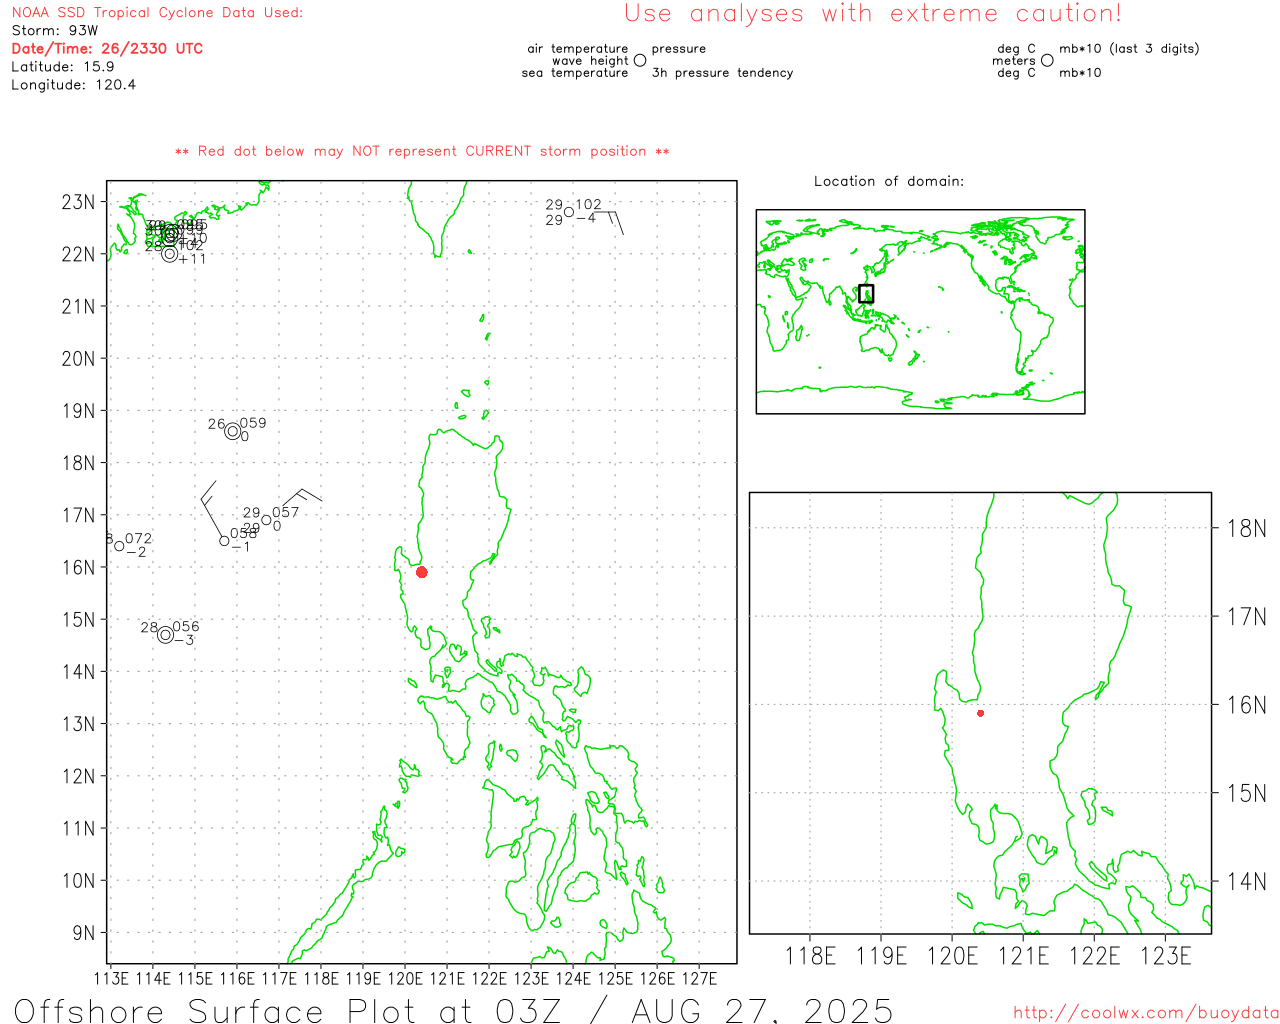Click the '9N' latitude axis label

[84, 933]
